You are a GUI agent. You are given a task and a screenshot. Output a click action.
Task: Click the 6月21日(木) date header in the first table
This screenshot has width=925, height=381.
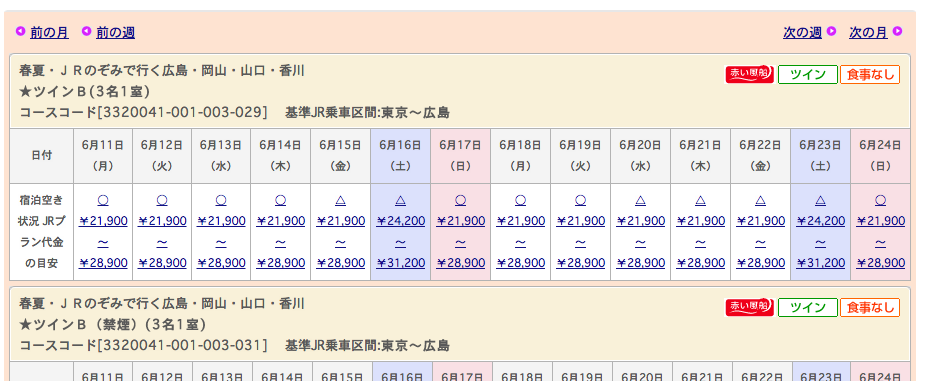701,156
